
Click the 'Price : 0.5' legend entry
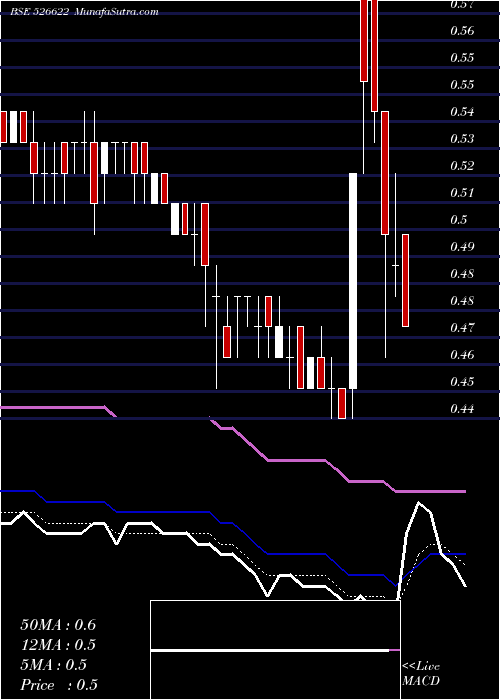(59, 684)
